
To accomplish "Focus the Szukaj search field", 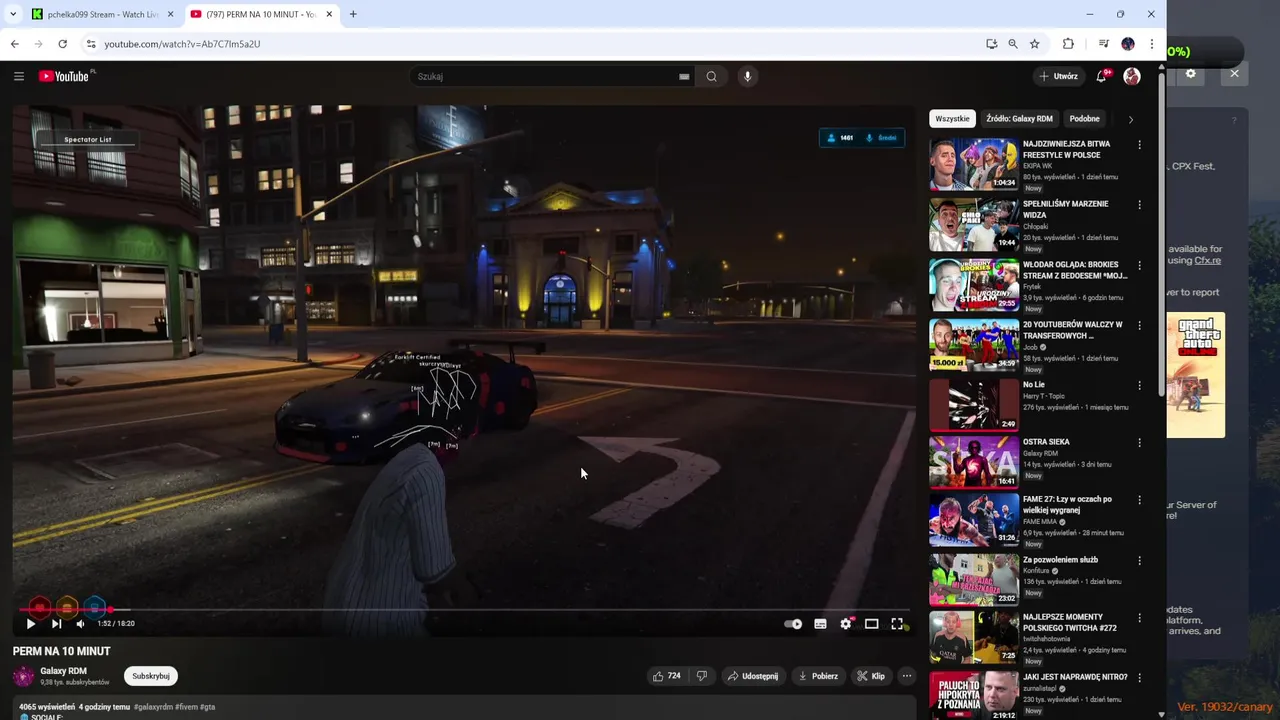I will [545, 76].
